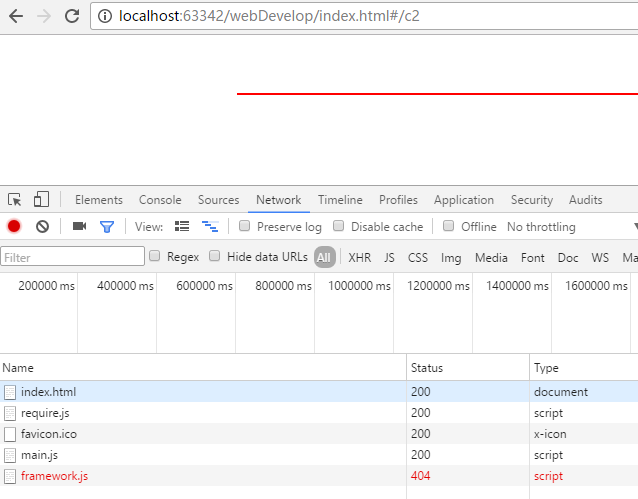This screenshot has width=638, height=499.
Task: Filter requests by WS
Action: [x=600, y=258]
